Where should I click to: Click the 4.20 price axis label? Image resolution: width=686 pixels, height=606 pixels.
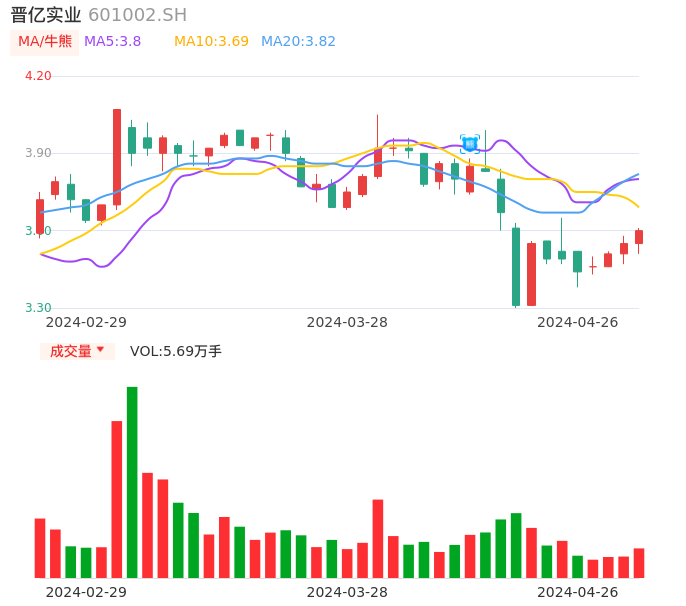point(38,76)
